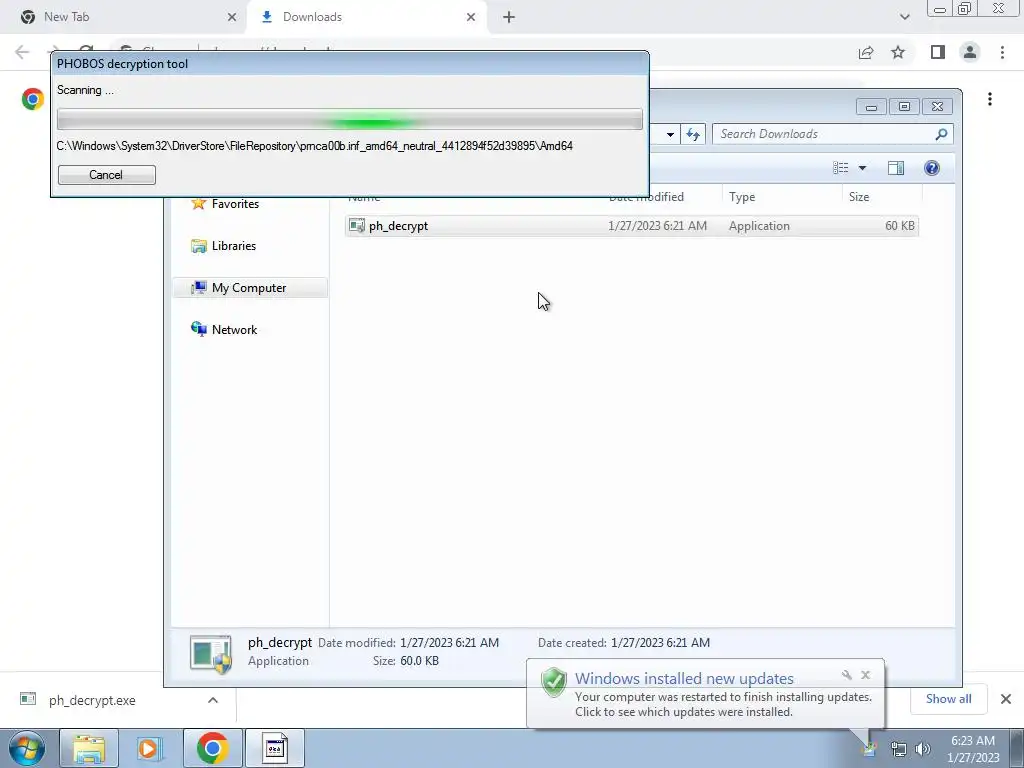Sort files by Date modified column

(663, 197)
